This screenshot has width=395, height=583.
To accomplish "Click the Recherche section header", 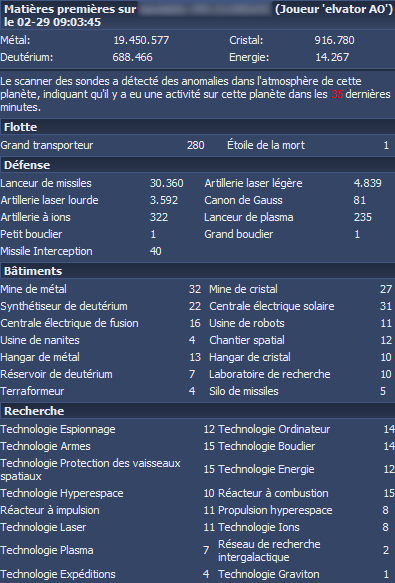I will tap(198, 411).
